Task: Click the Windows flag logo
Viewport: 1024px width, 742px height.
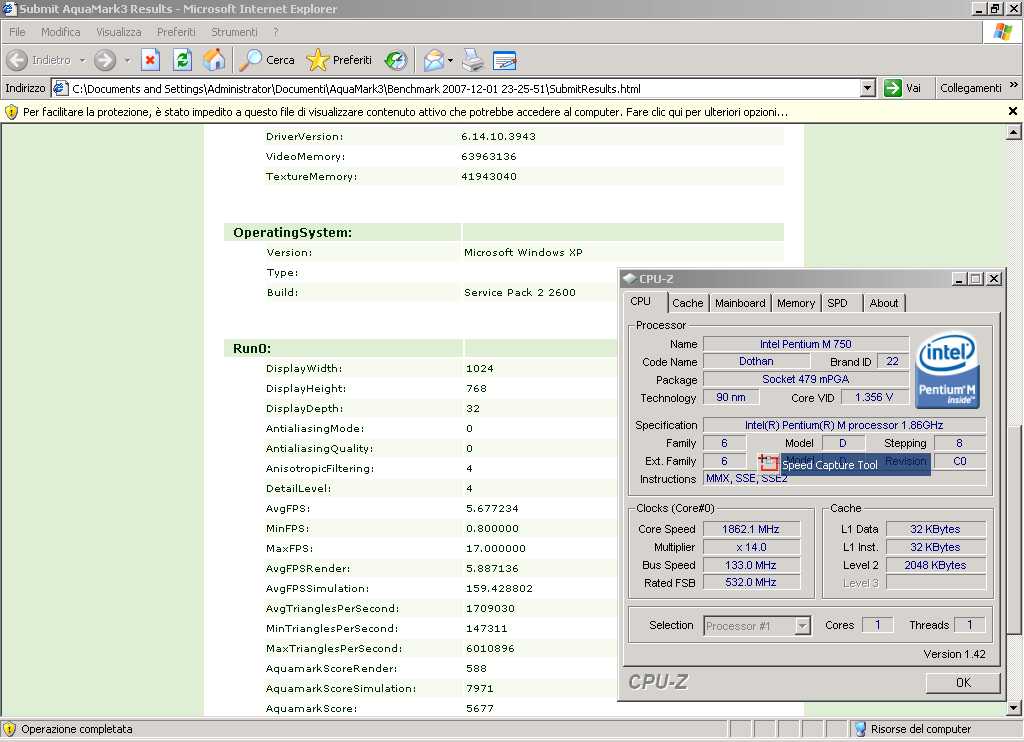Action: 1002,31
